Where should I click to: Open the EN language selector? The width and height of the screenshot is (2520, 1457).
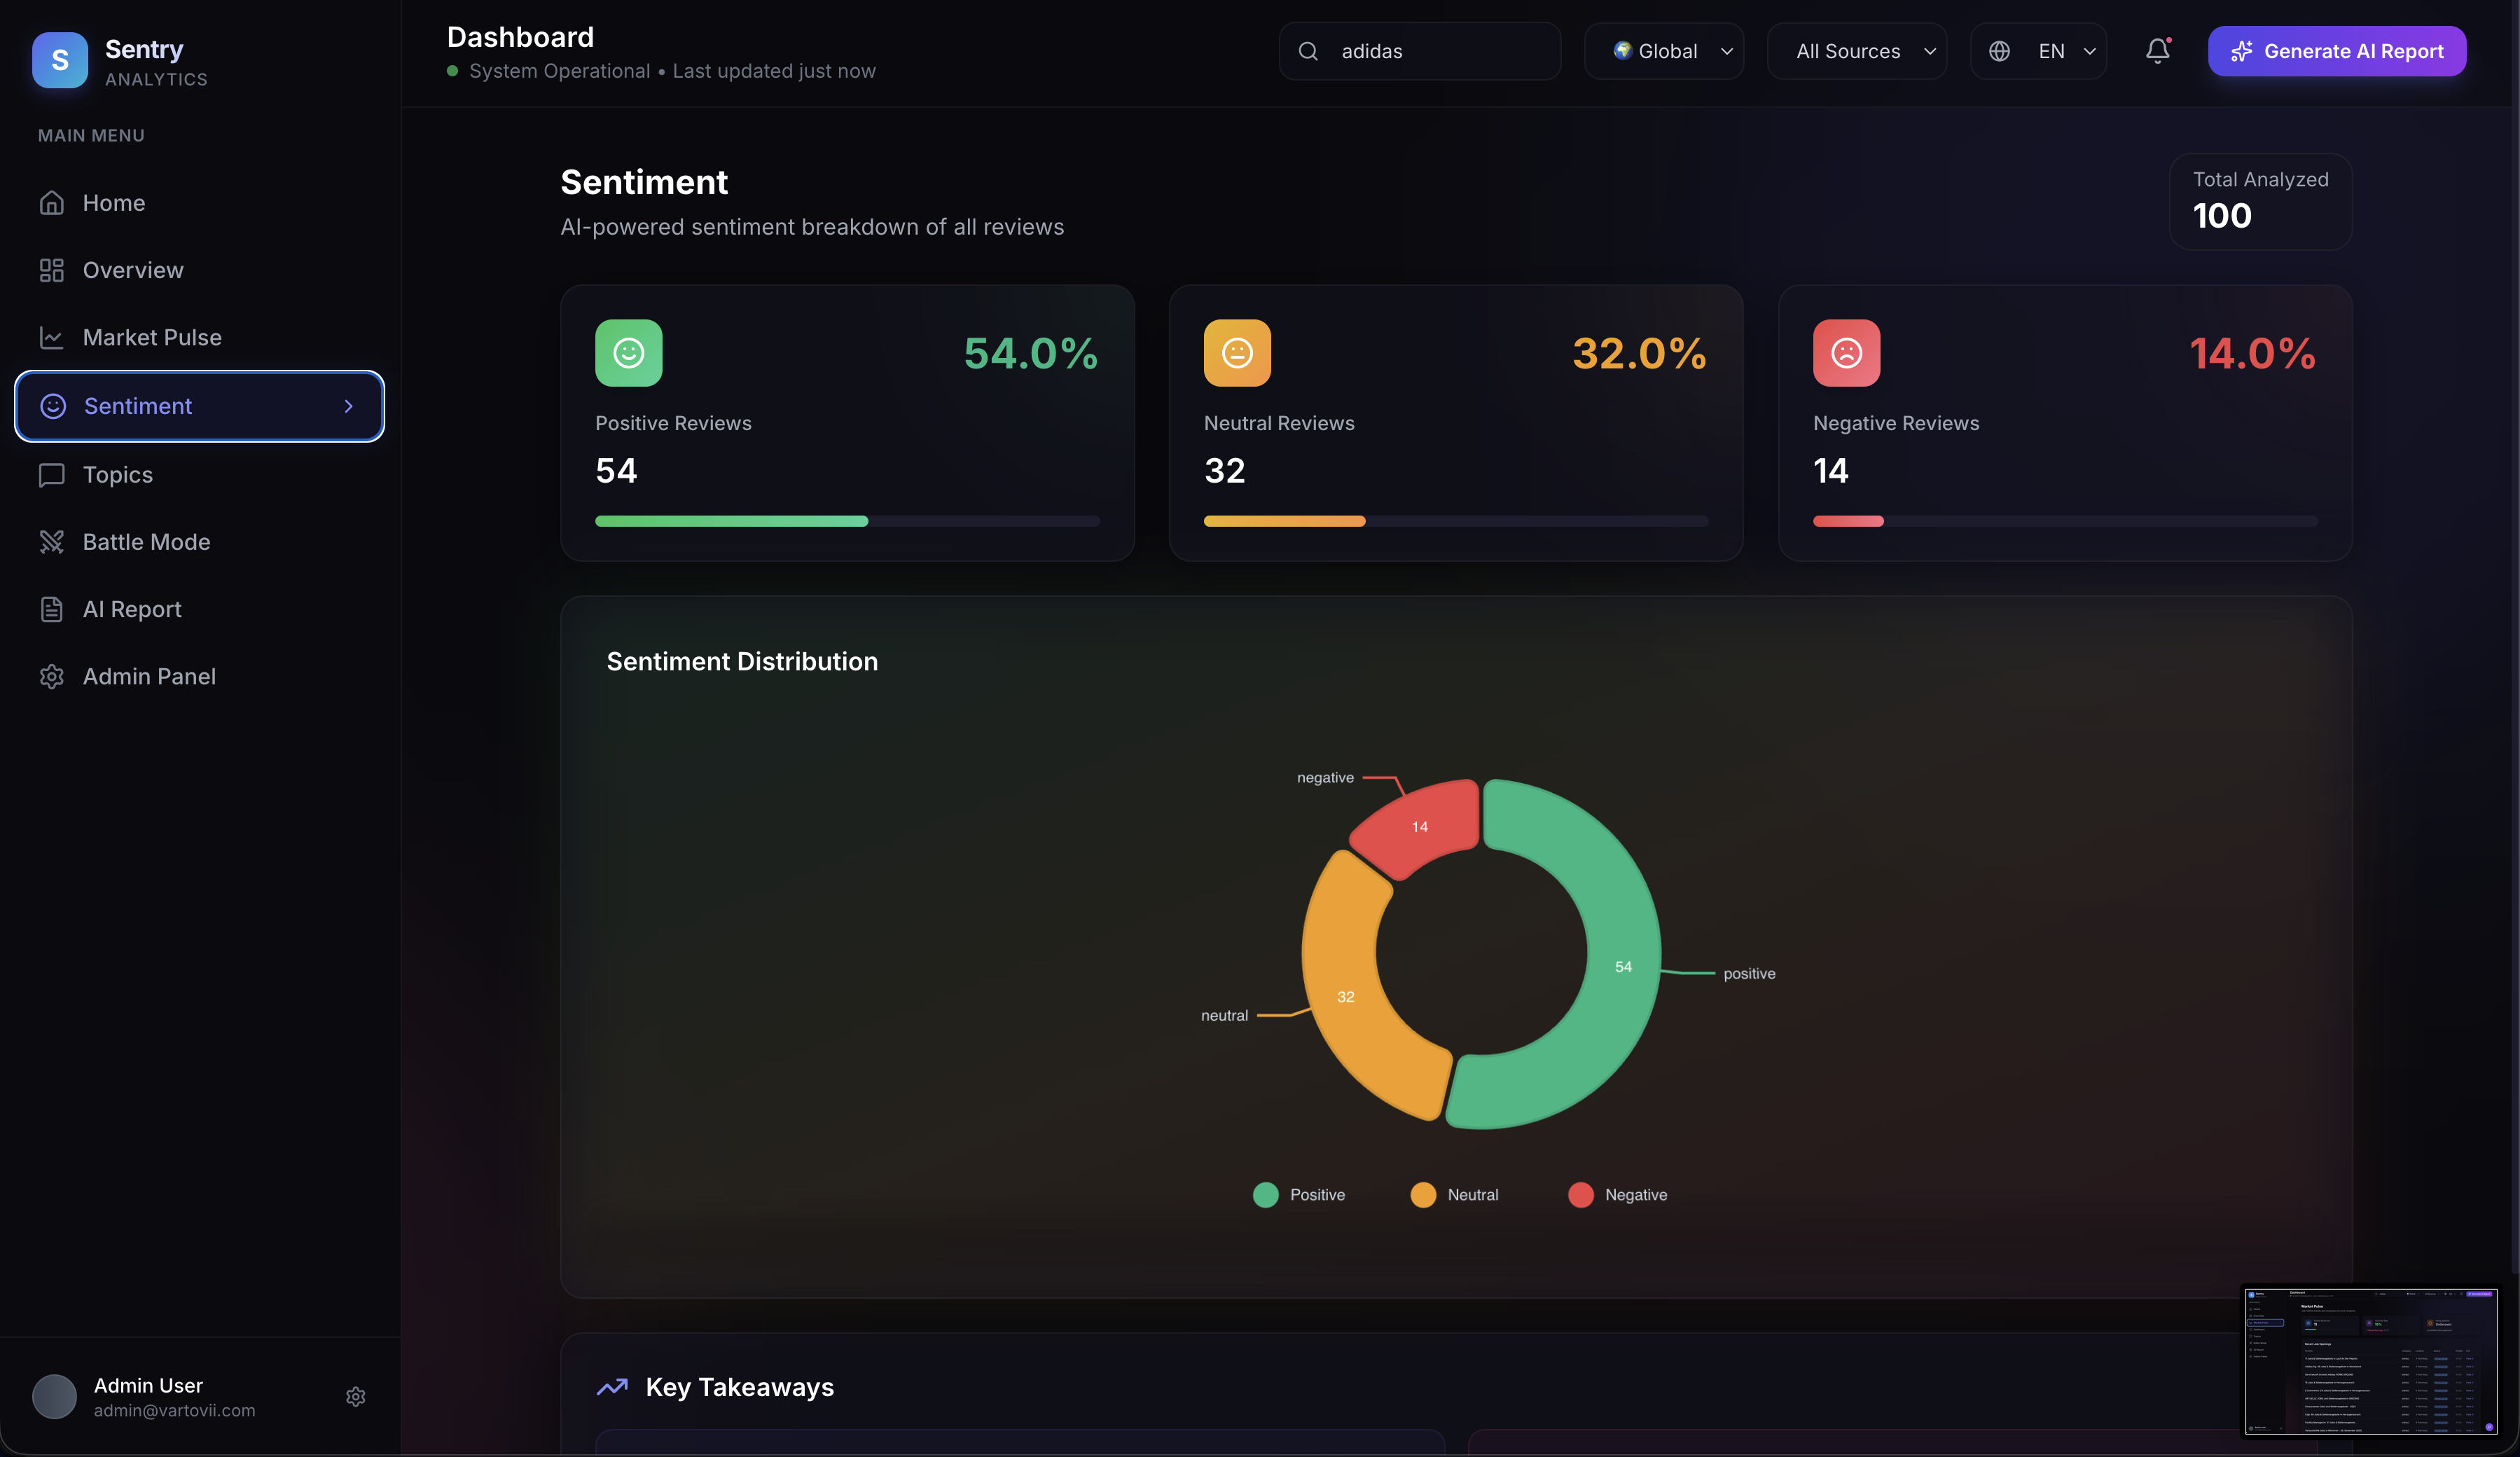(x=2038, y=51)
